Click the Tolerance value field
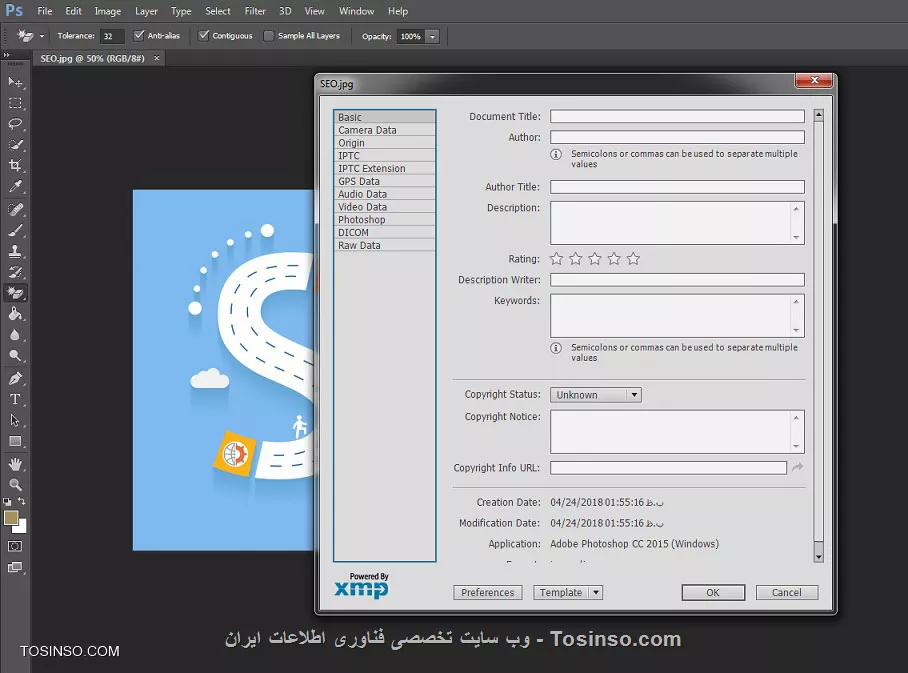The image size is (908, 673). [112, 36]
